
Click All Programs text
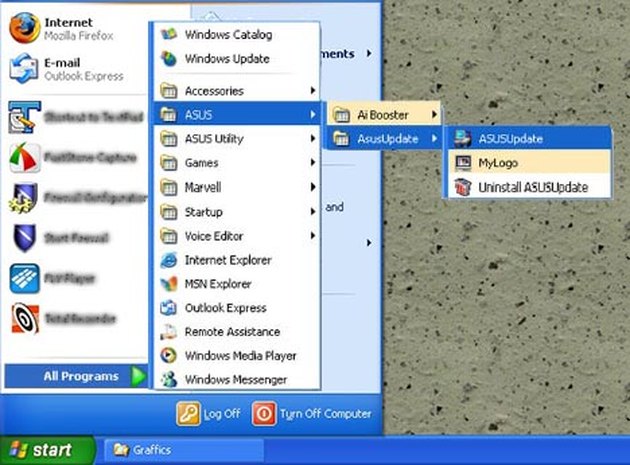tap(81, 377)
